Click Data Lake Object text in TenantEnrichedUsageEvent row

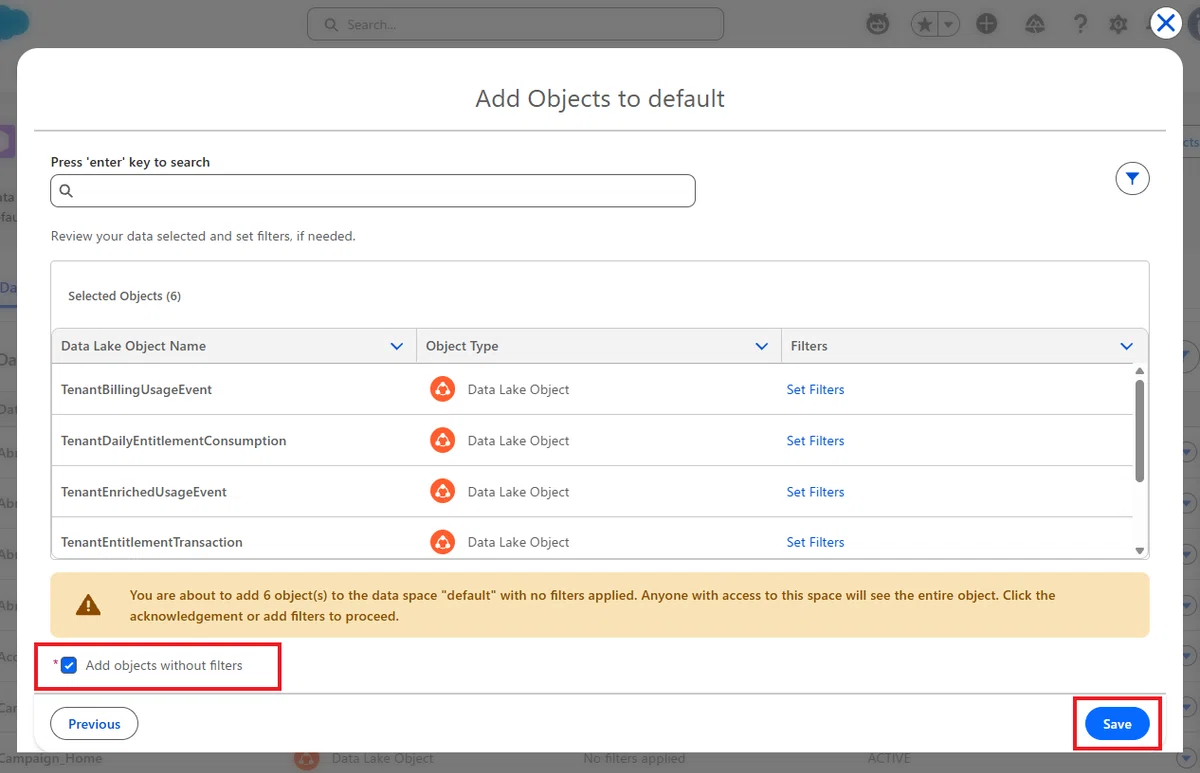click(518, 491)
